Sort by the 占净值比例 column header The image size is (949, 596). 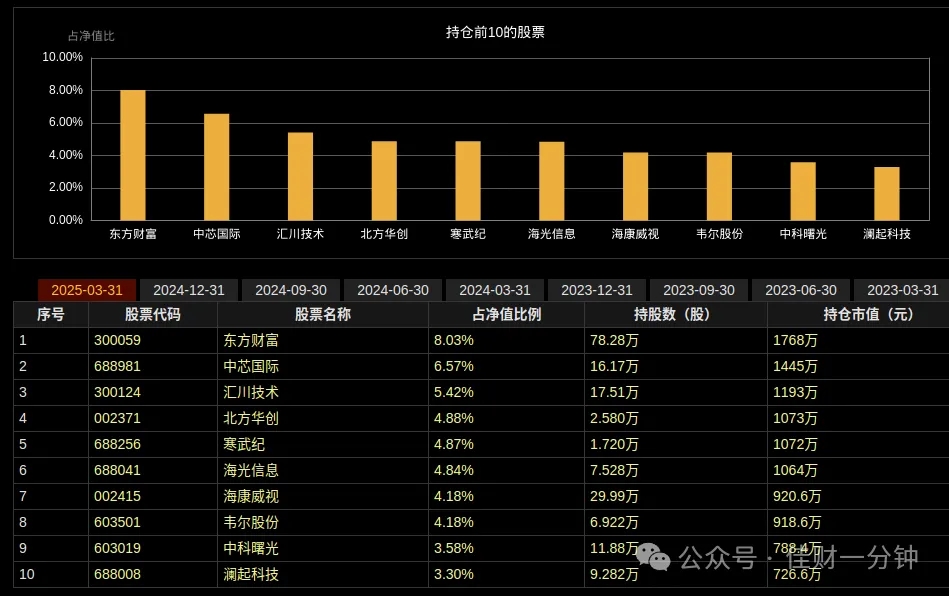(x=507, y=315)
